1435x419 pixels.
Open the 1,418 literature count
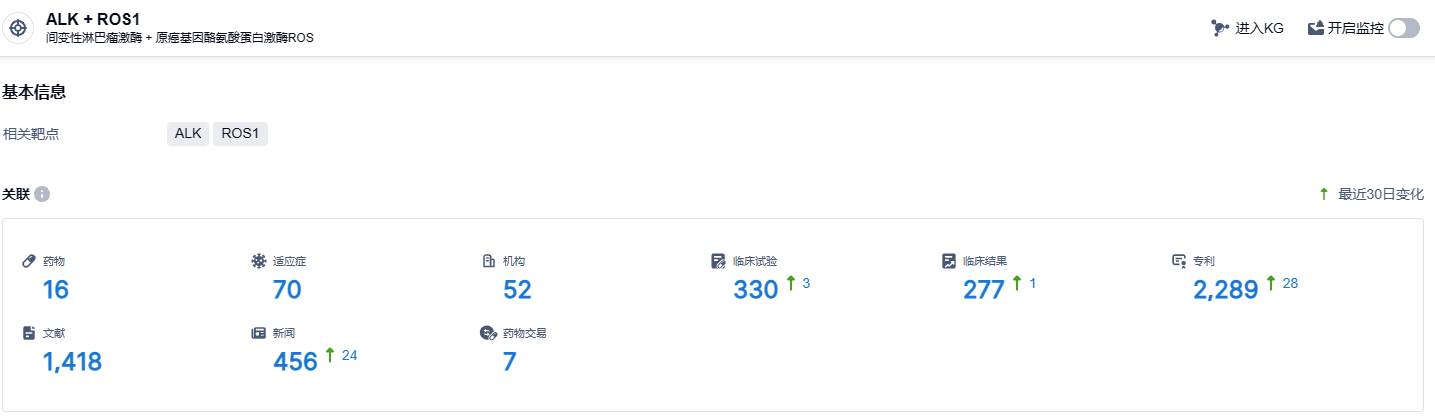click(x=72, y=362)
